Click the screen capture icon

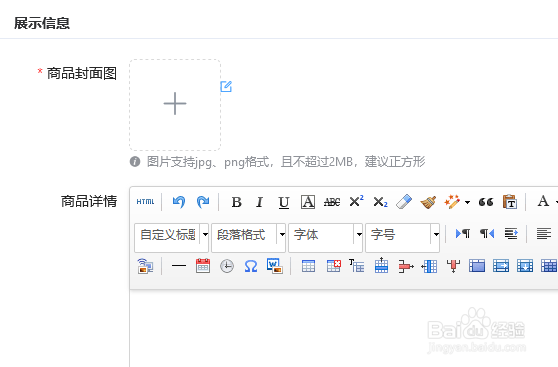tap(145, 266)
